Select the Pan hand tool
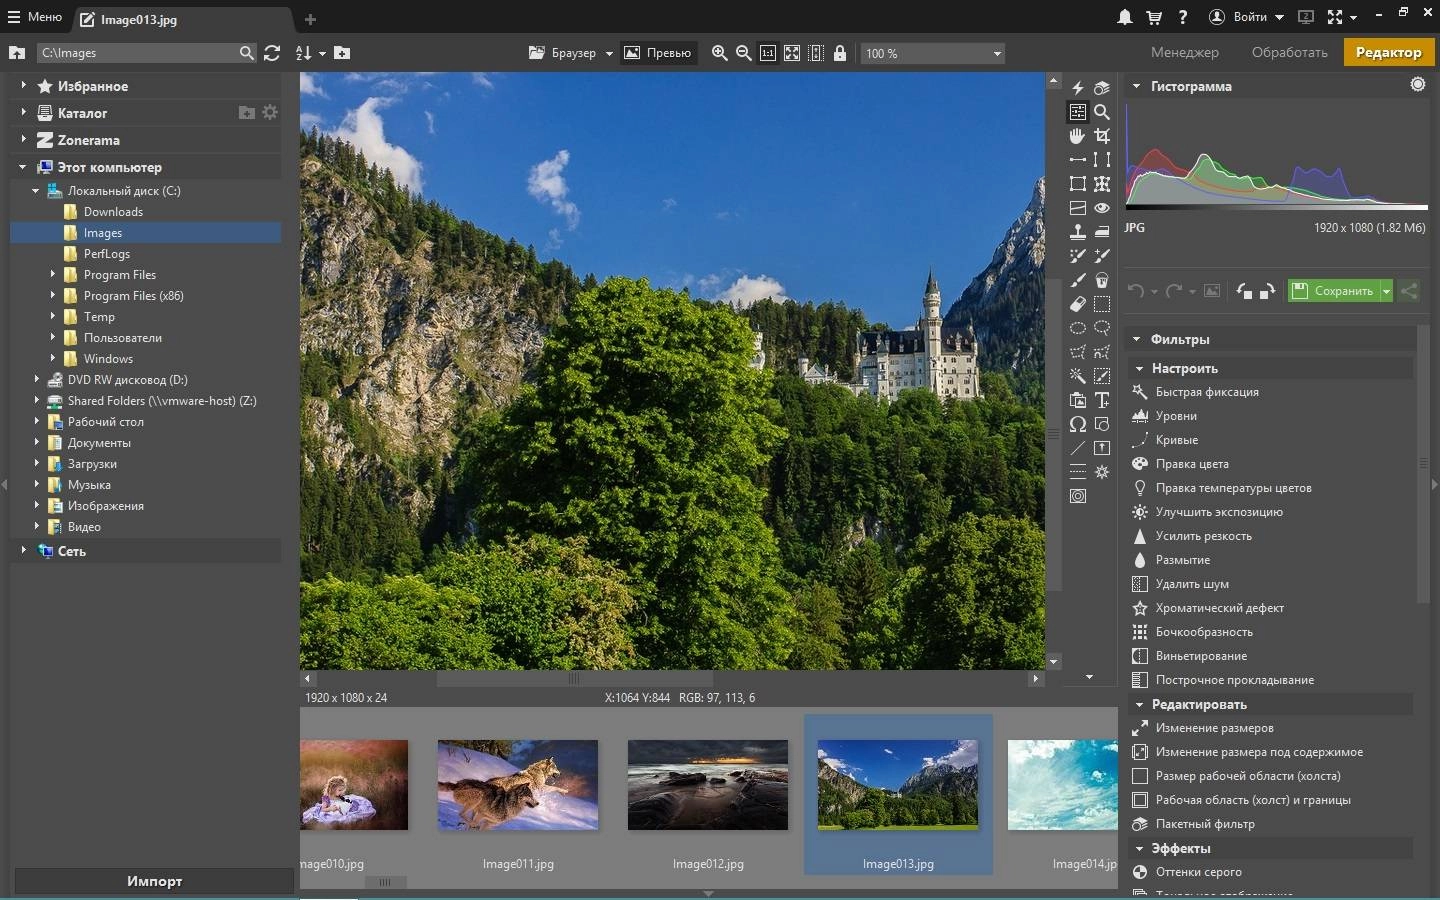This screenshot has width=1440, height=900. click(1078, 136)
